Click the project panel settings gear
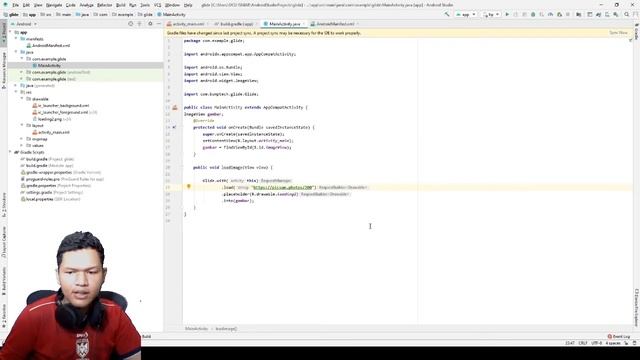The height and width of the screenshot is (360, 640). pos(150,24)
